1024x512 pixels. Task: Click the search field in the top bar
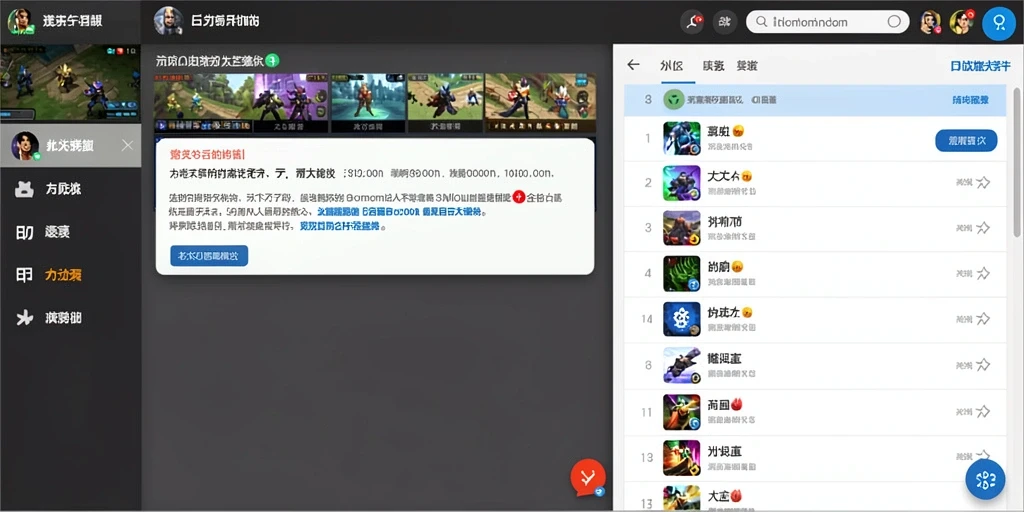[827, 22]
